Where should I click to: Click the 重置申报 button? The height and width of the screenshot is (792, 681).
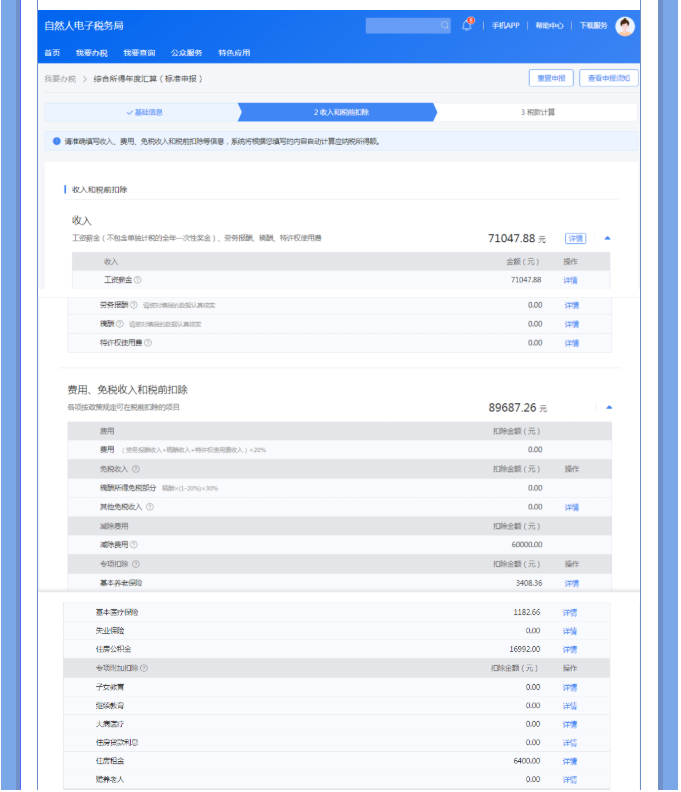(x=551, y=78)
